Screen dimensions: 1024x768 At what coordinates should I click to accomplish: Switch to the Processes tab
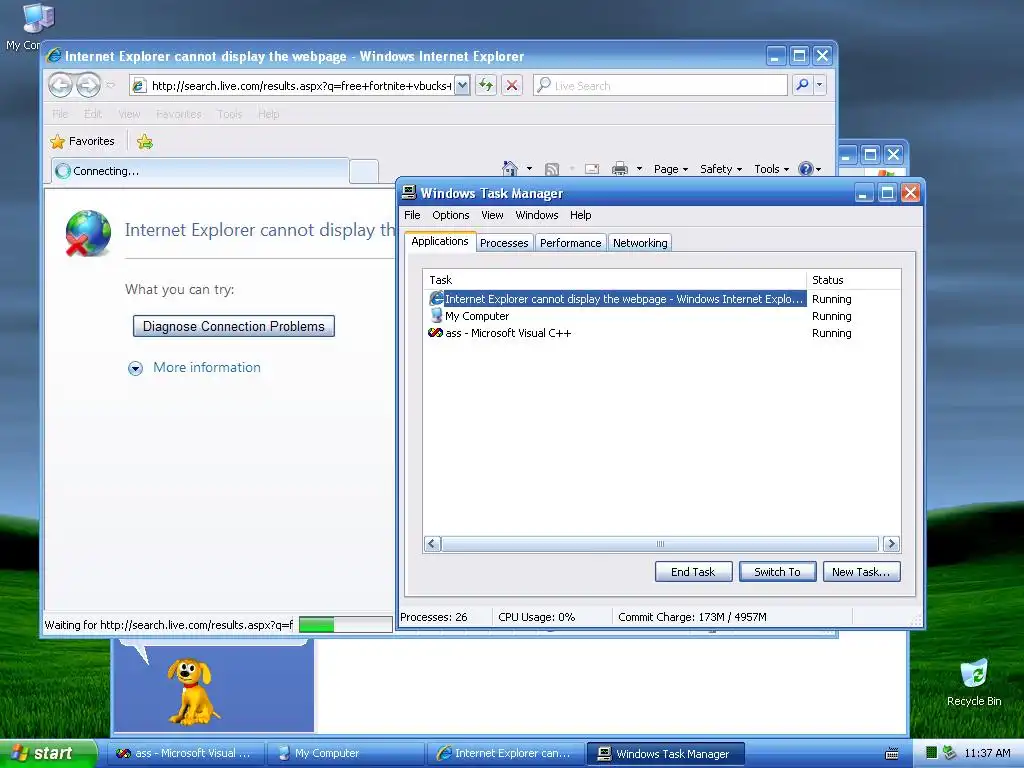tap(504, 243)
